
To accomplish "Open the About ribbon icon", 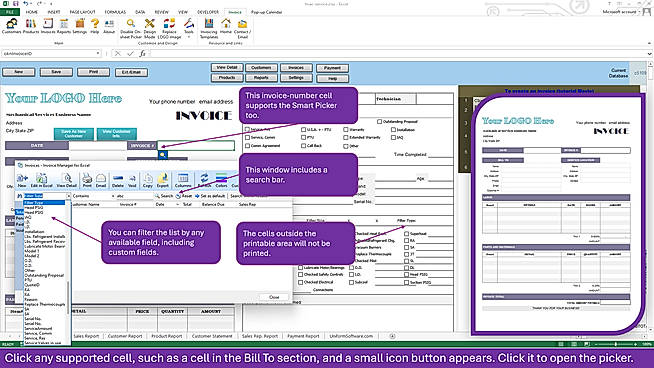I will (x=109, y=26).
